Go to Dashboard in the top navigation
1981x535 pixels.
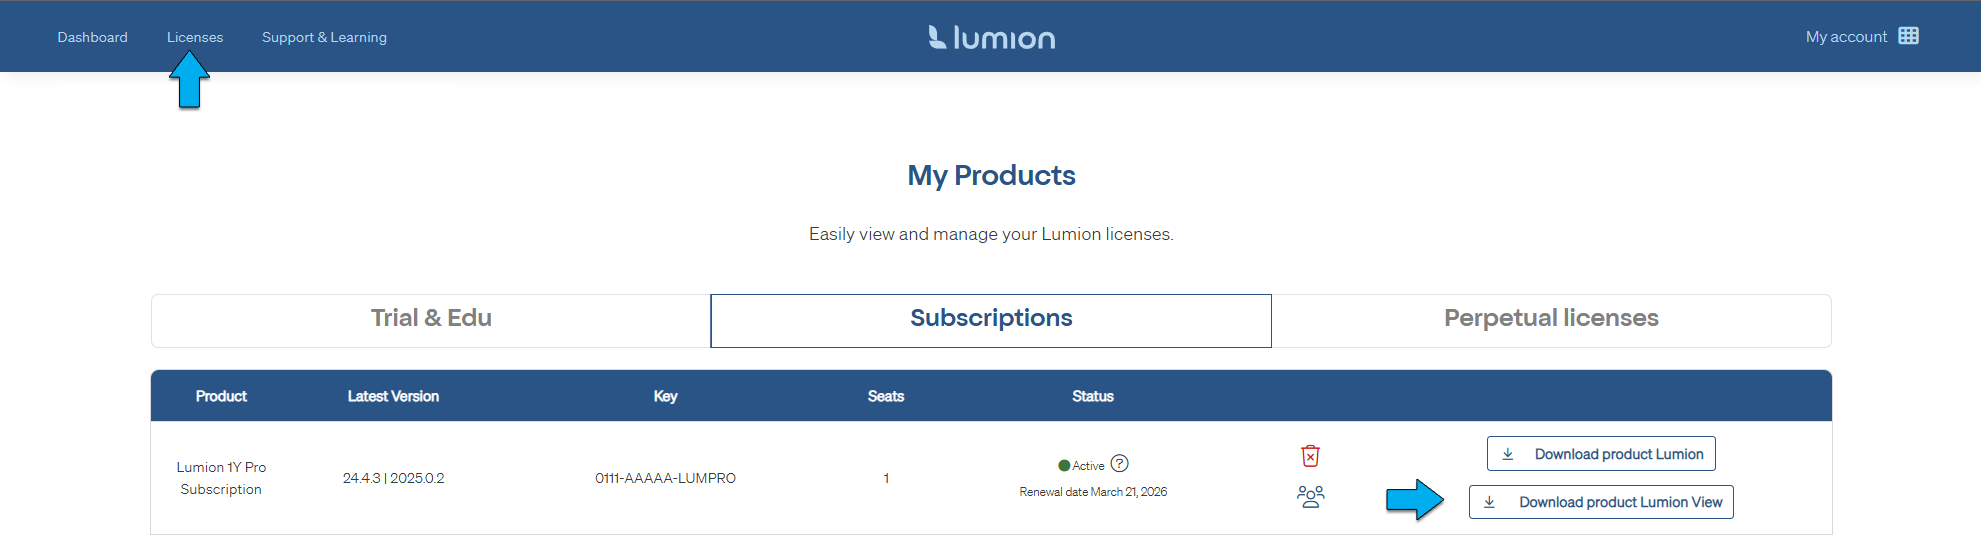point(92,37)
